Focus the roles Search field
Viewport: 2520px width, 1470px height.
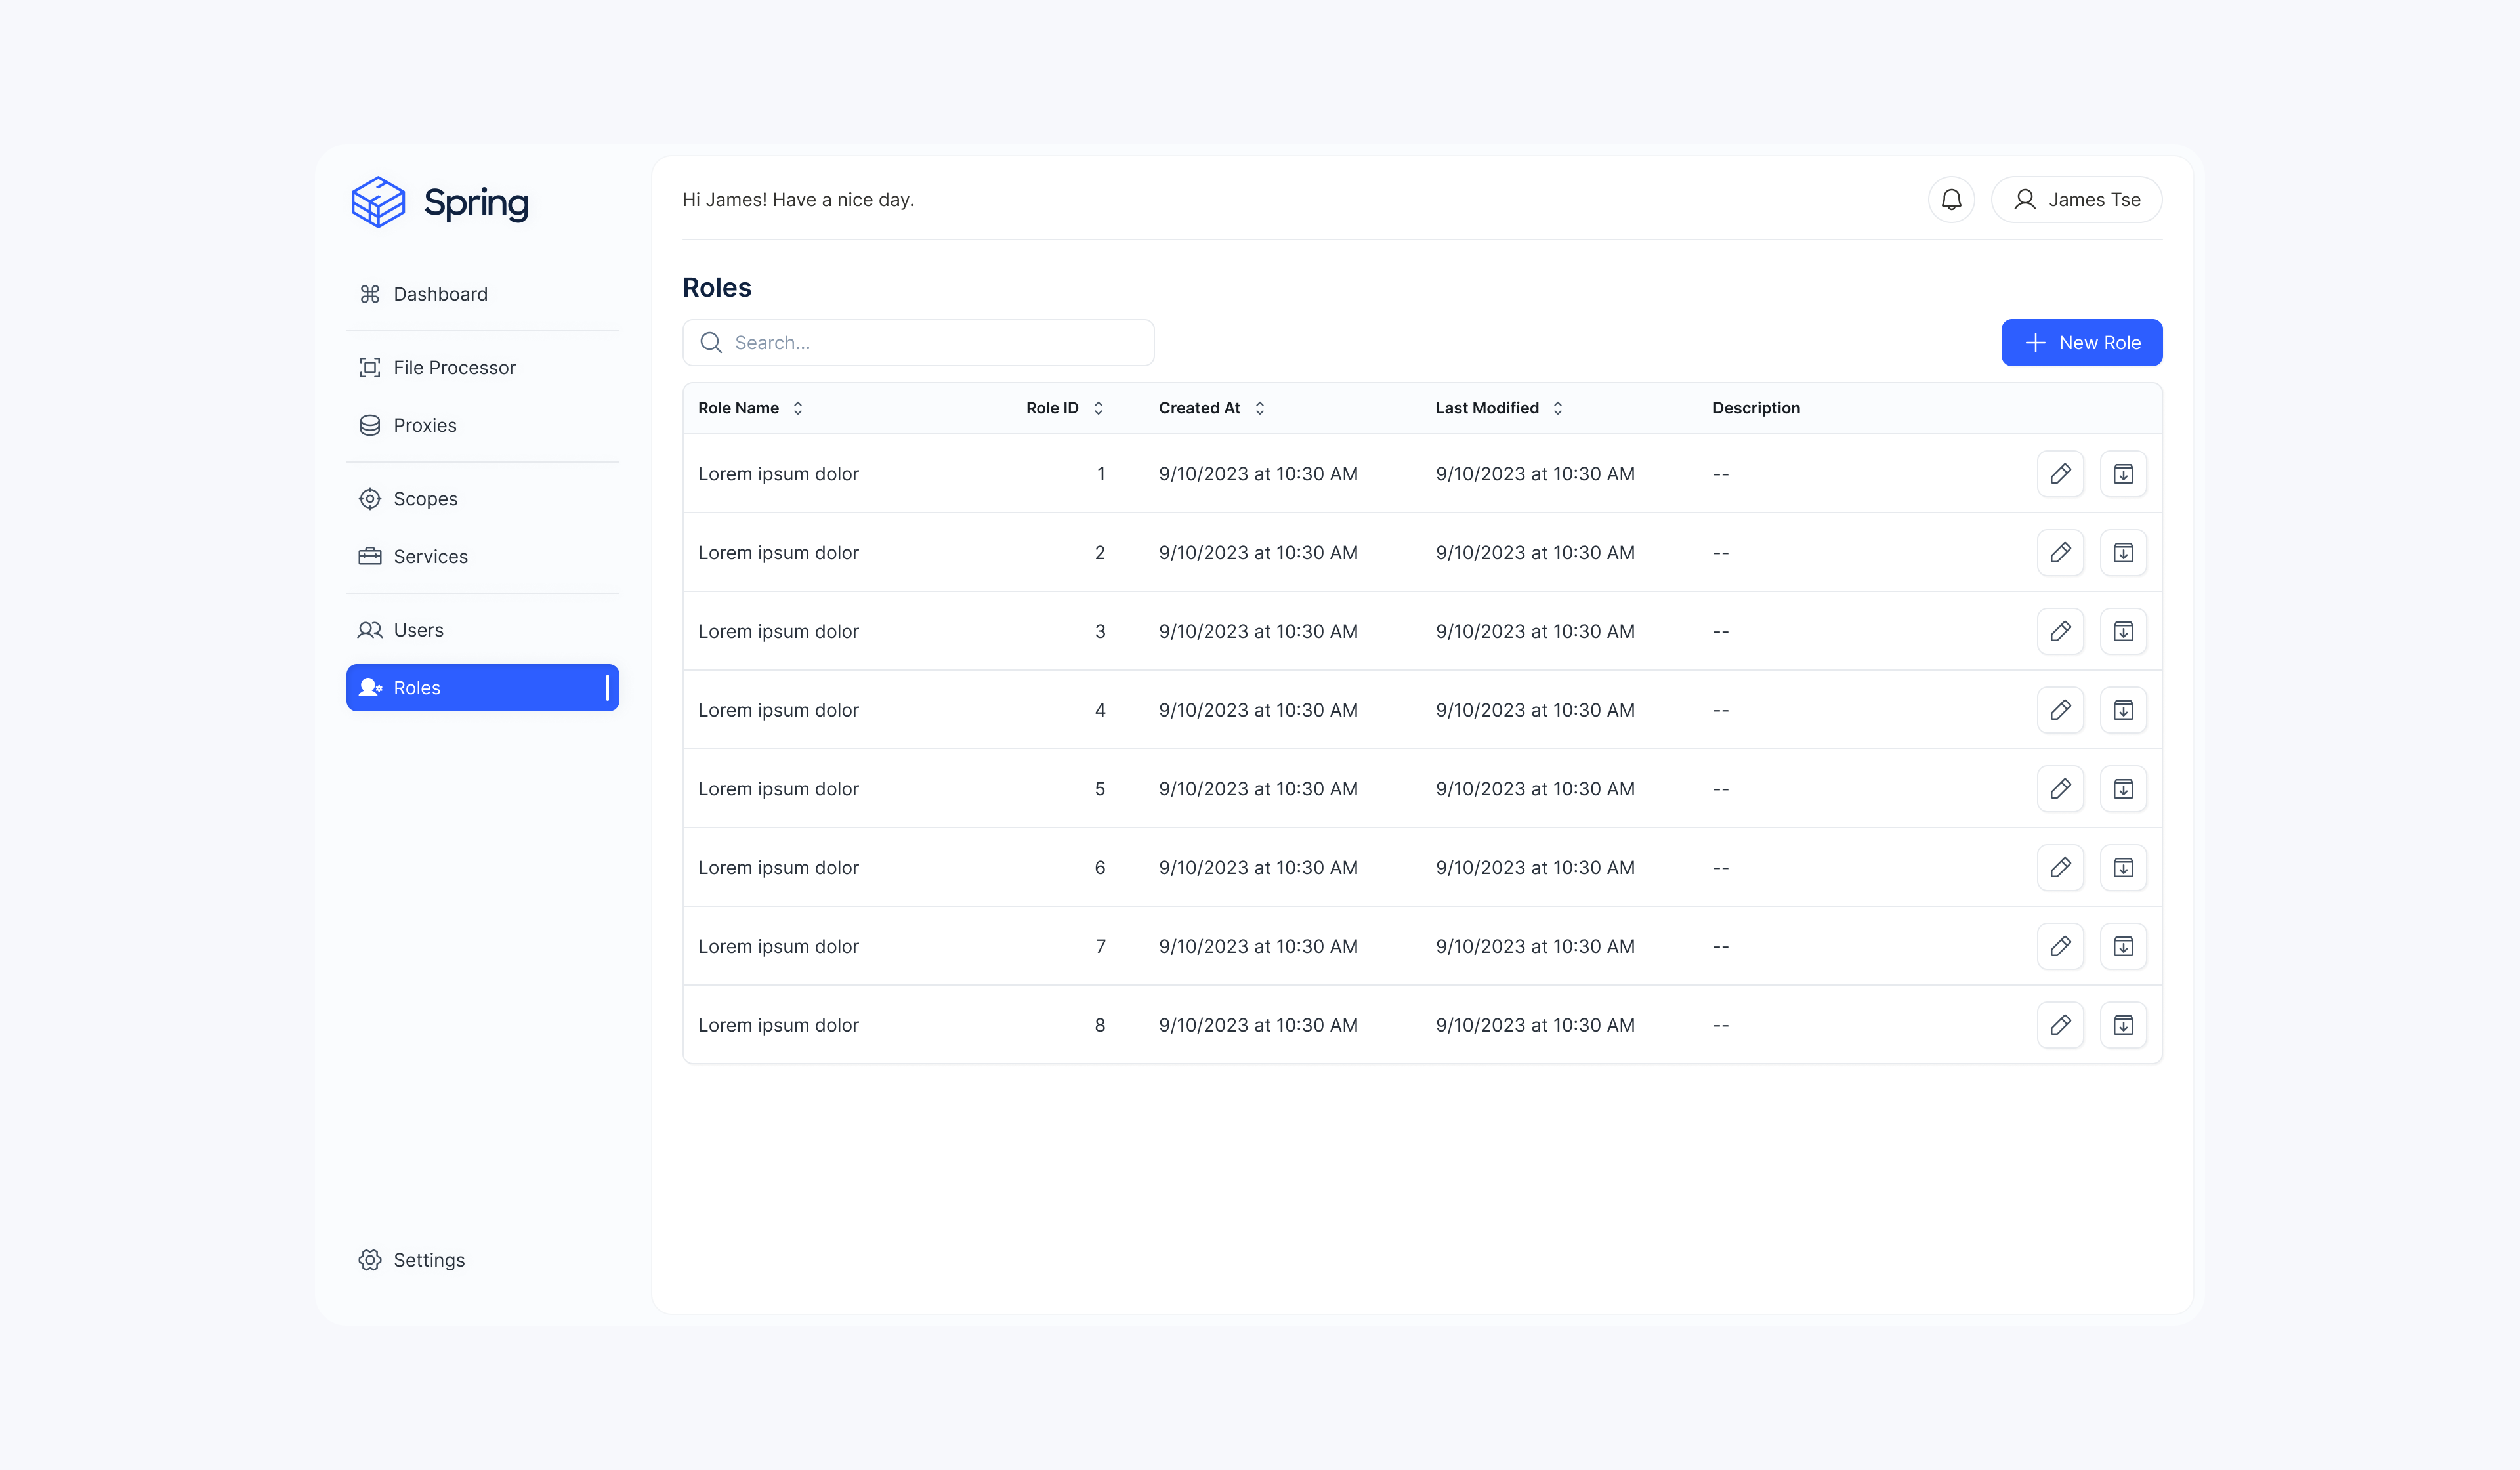935,343
